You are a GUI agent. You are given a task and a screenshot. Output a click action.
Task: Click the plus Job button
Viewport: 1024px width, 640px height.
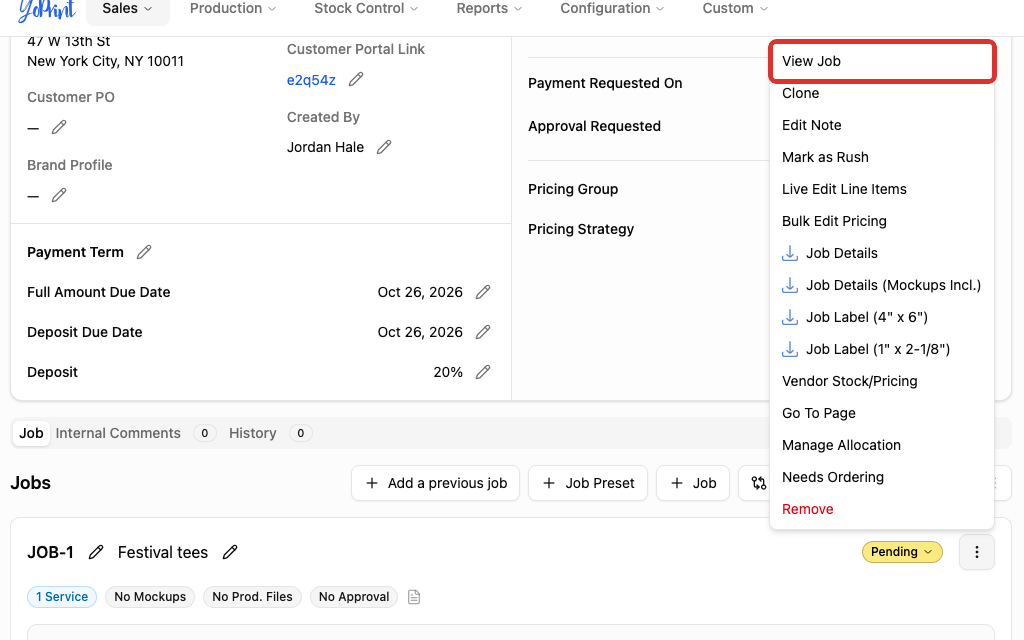pyautogui.click(x=693, y=483)
